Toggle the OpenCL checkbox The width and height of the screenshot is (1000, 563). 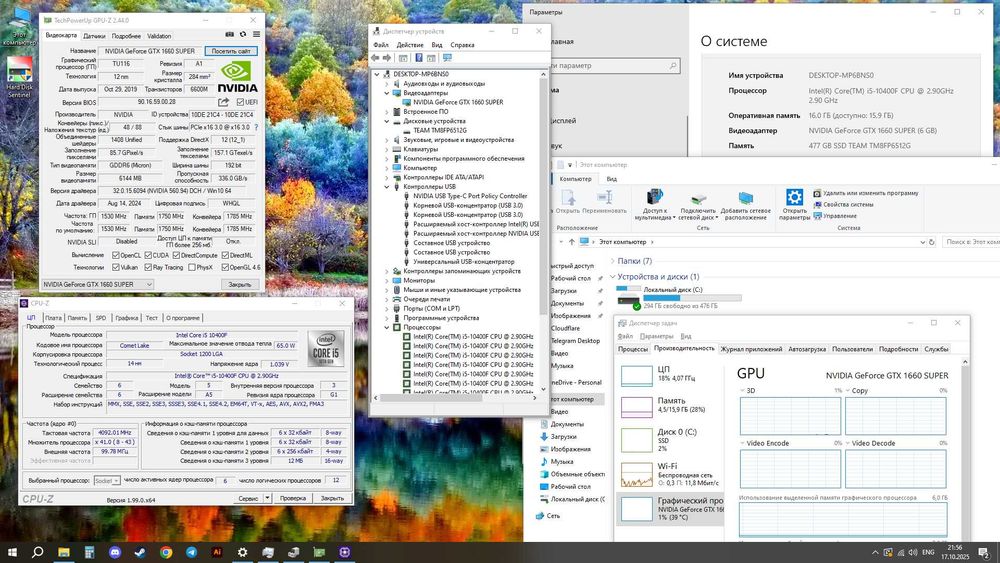pyautogui.click(x=115, y=255)
